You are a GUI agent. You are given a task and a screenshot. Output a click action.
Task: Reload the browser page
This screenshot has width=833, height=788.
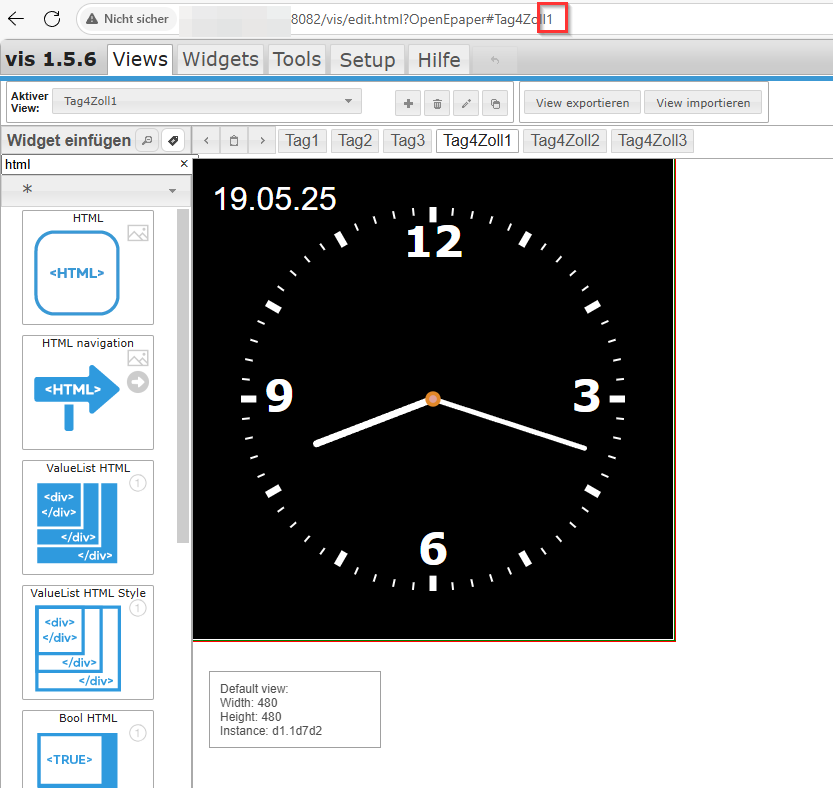(x=52, y=19)
